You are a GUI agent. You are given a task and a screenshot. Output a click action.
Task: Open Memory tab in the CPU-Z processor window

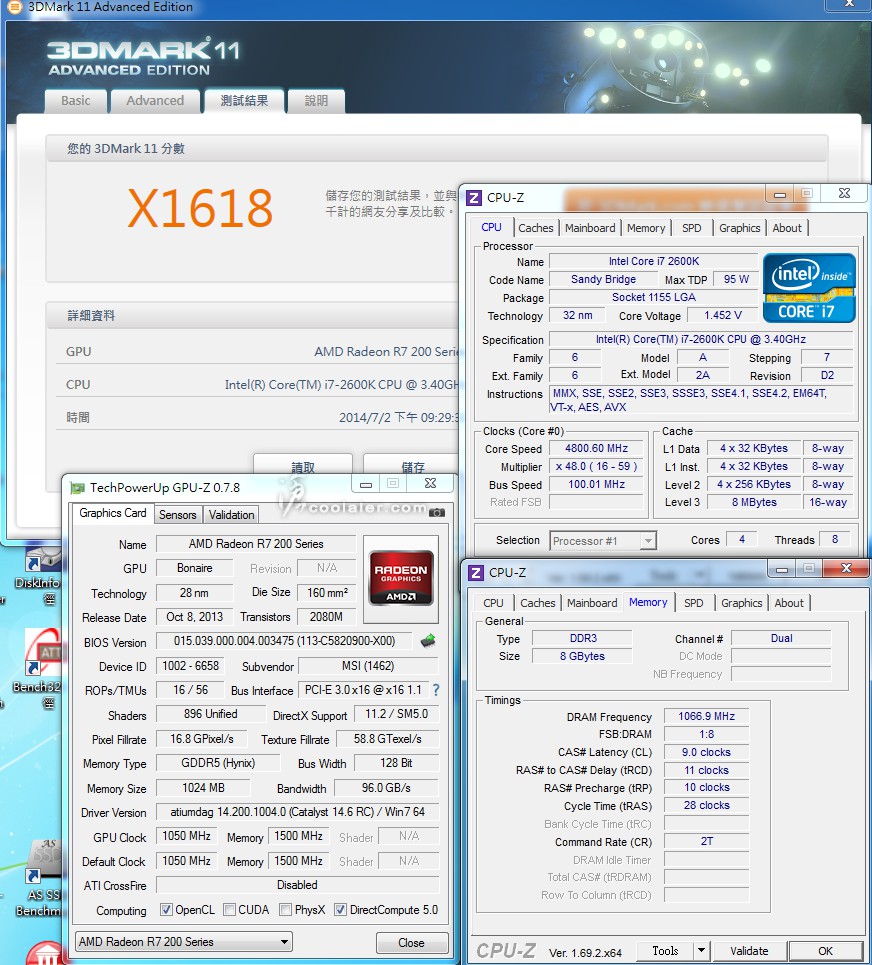[646, 228]
